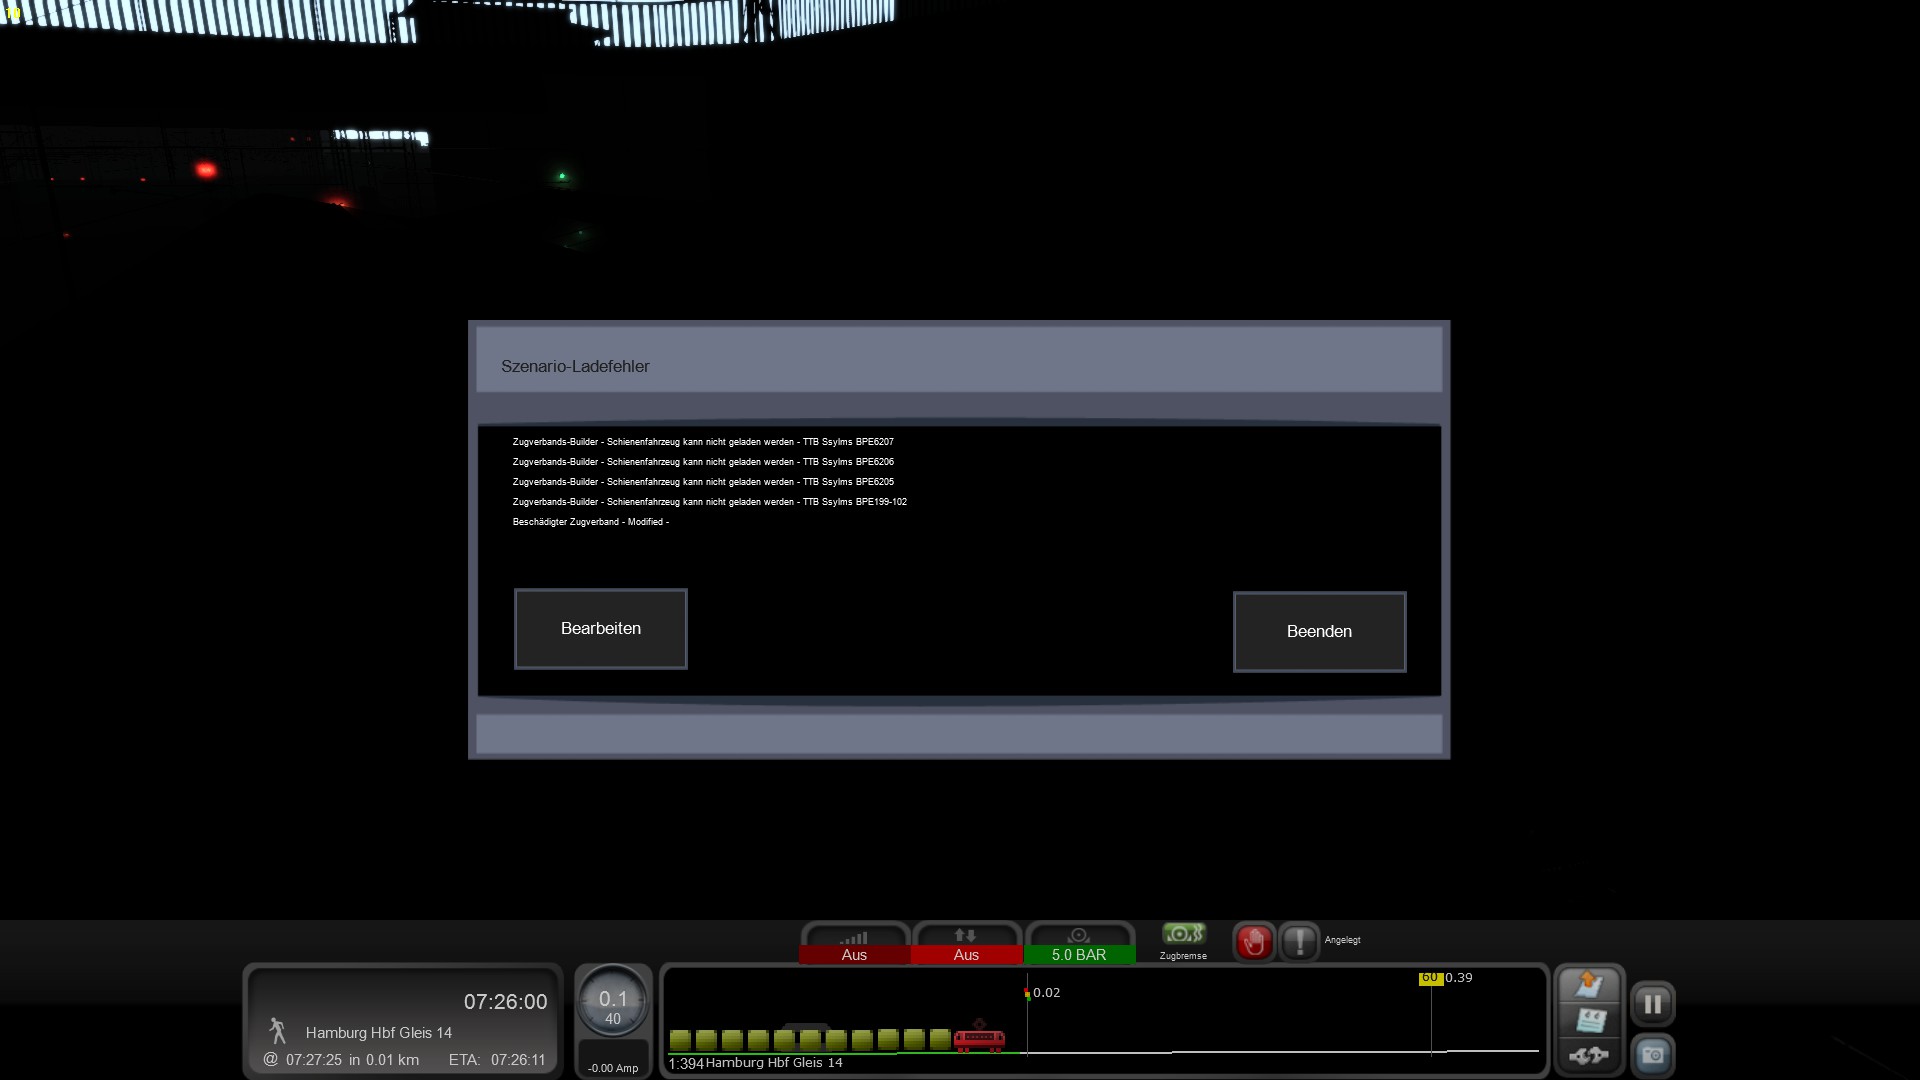The width and height of the screenshot is (1920, 1080).
Task: Click the red locomotive on track monitor
Action: point(979,1040)
